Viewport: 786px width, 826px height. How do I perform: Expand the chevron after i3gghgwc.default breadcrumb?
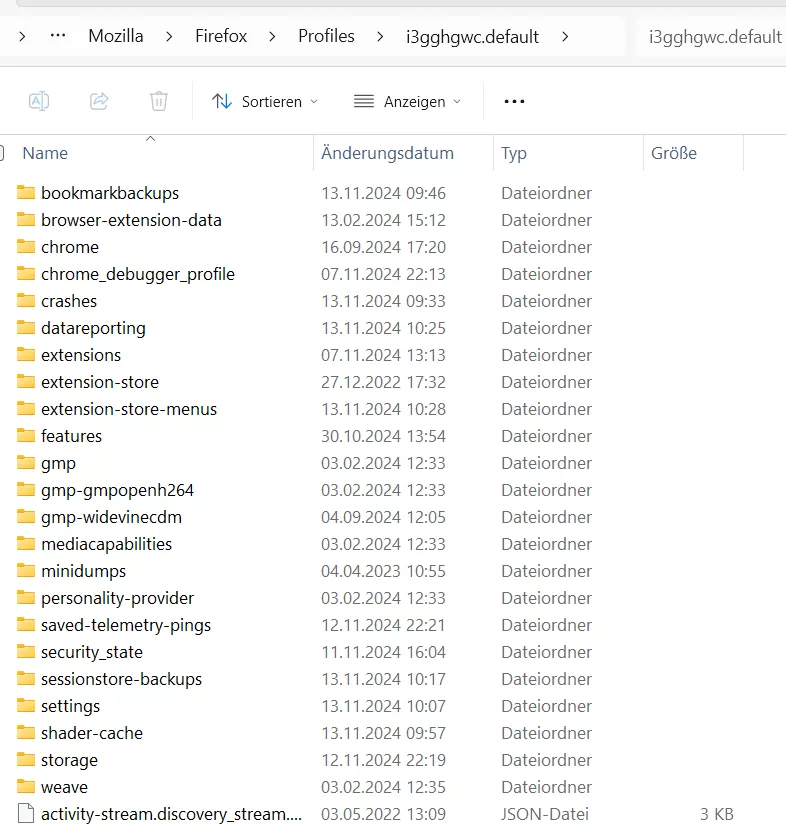pyautogui.click(x=565, y=36)
